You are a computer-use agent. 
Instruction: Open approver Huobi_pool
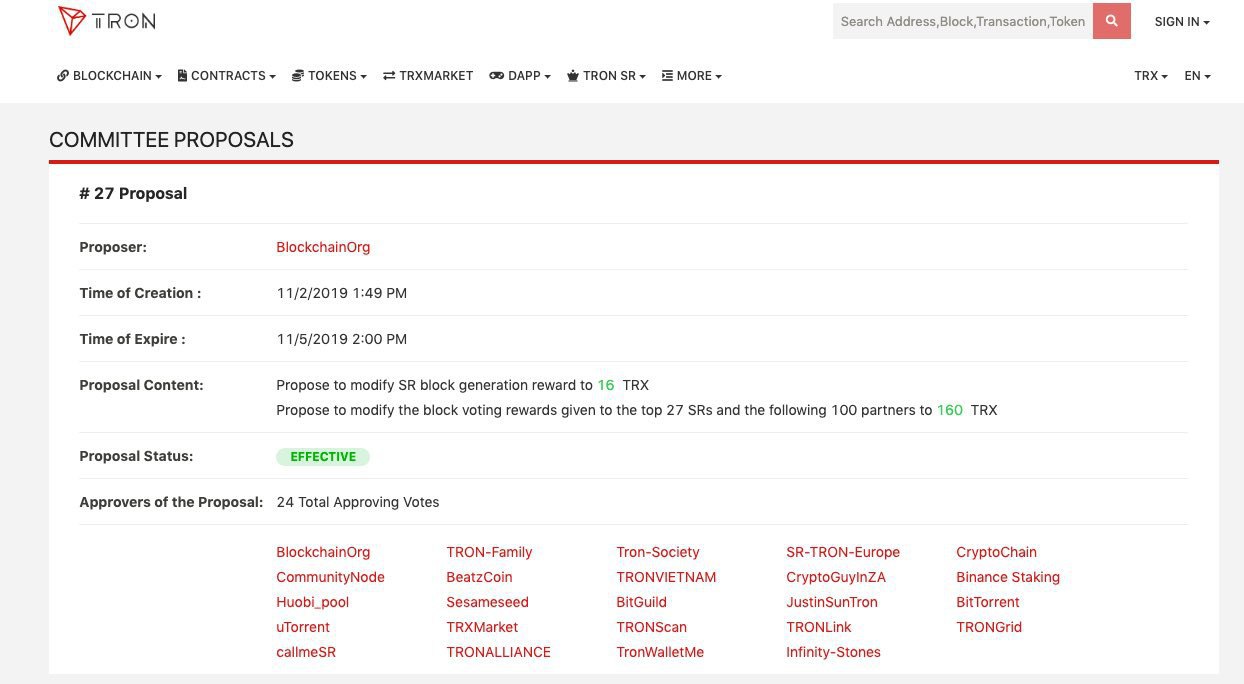point(312,602)
